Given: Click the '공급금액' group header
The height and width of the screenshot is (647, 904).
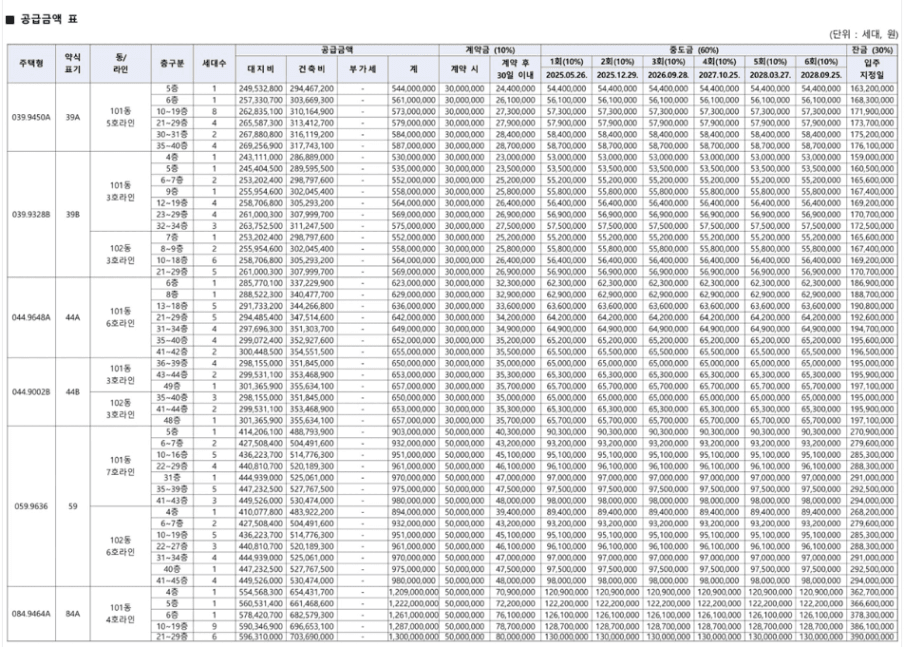Looking at the screenshot, I should pos(337,50).
